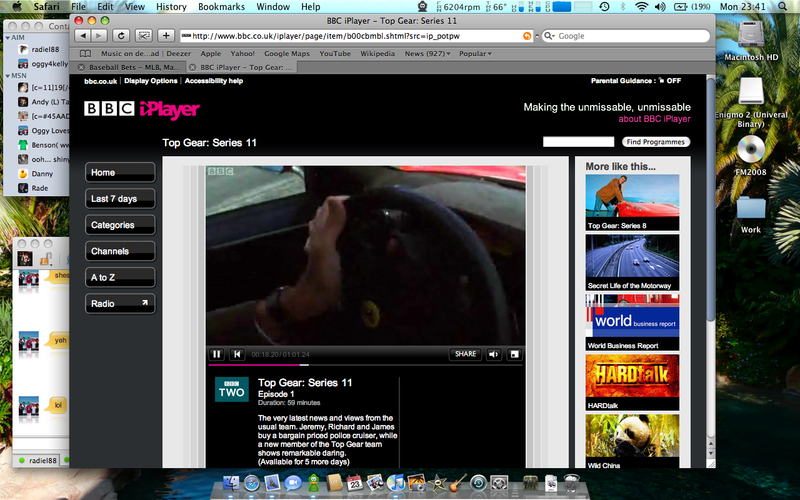This screenshot has width=800, height=500.
Task: Open Popular bookmarks dropdown
Action: 475,54
